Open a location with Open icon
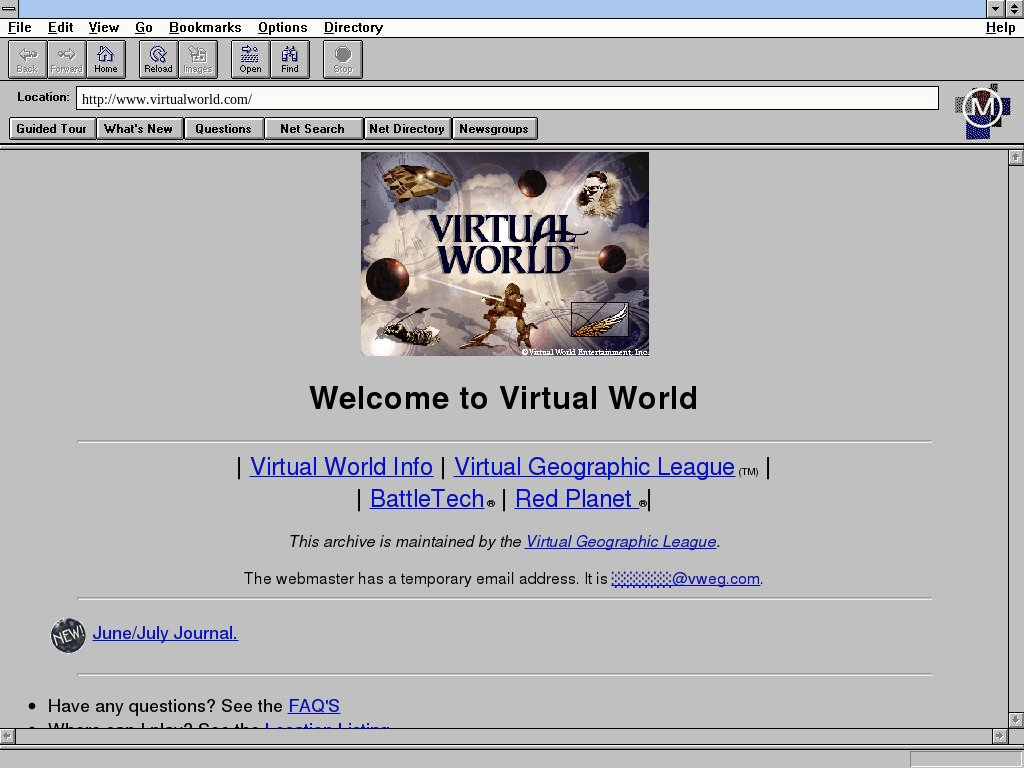Viewport: 1024px width, 768px height. tap(250, 59)
